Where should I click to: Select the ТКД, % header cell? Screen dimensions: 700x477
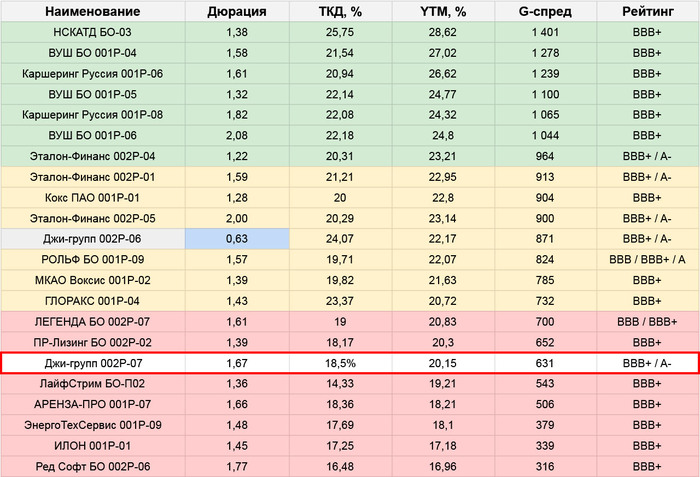click(x=340, y=11)
